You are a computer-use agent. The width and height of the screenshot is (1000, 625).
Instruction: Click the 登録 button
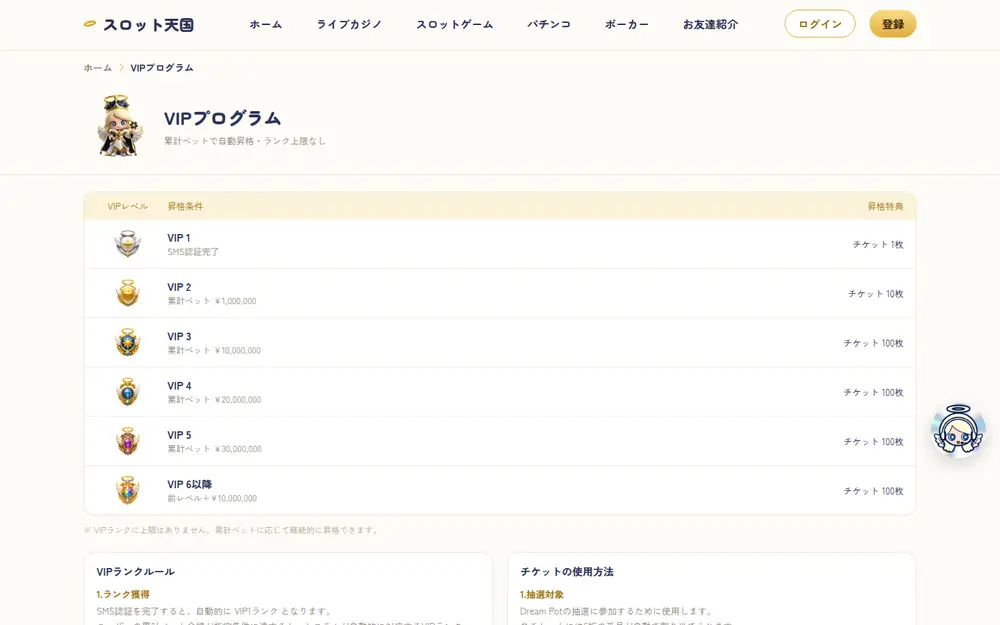[893, 24]
